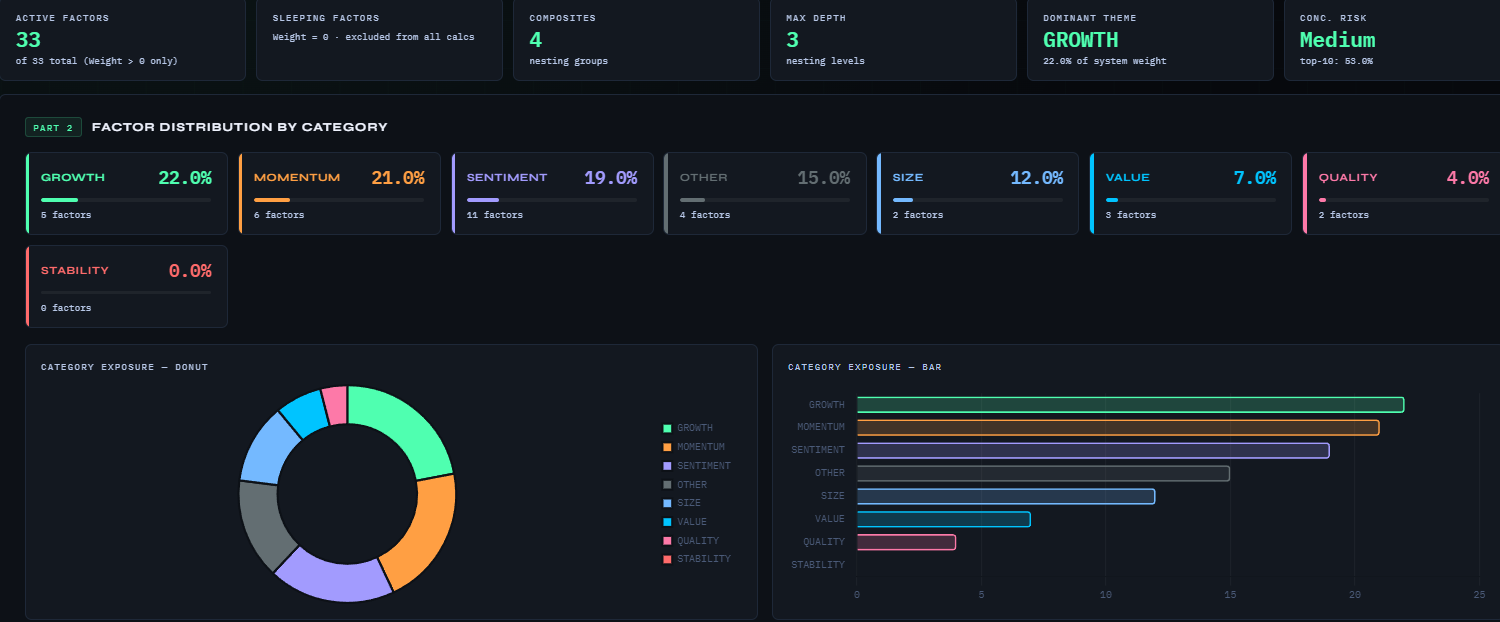Toggle MOMENTUM label in donut legend
1500x622 pixels.
point(700,447)
